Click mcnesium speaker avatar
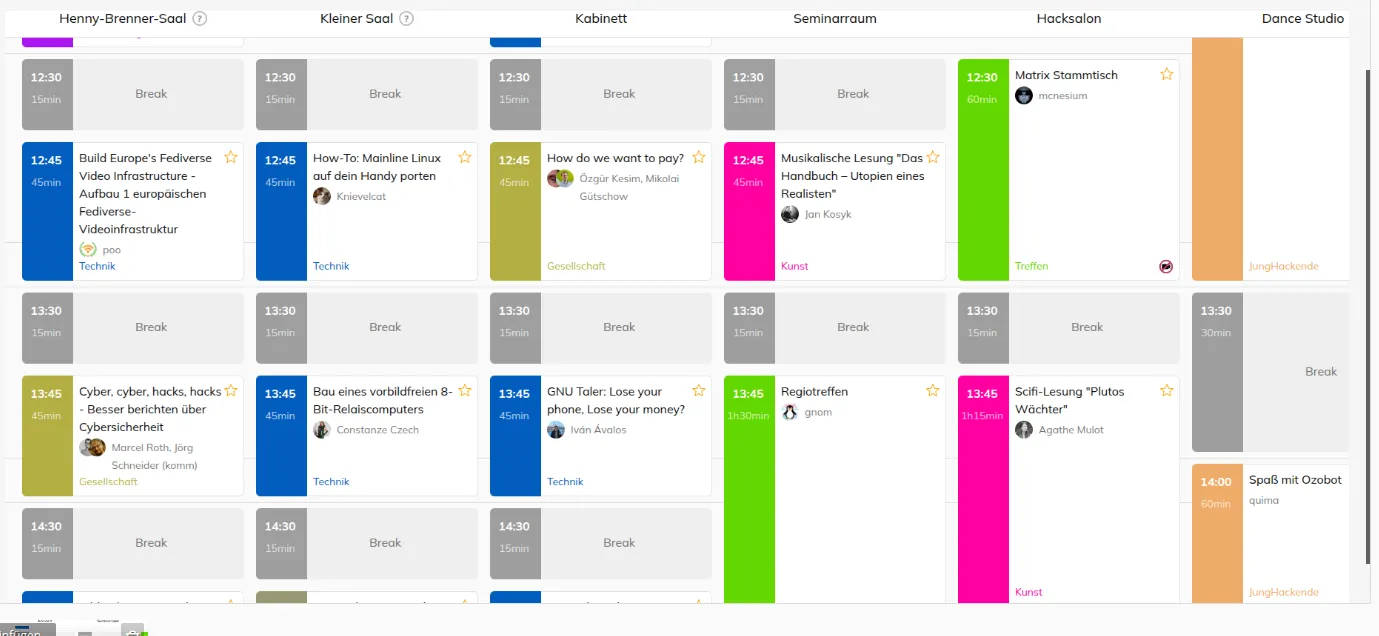This screenshot has width=1379, height=636. click(x=1024, y=95)
